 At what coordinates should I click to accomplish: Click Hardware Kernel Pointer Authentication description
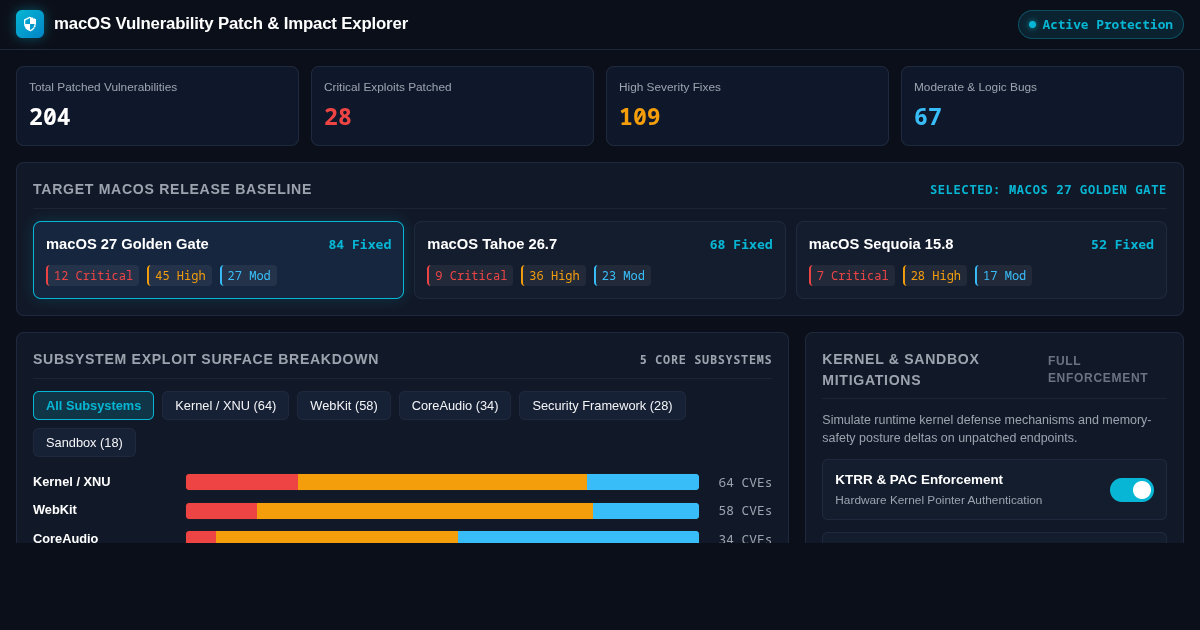(x=939, y=500)
